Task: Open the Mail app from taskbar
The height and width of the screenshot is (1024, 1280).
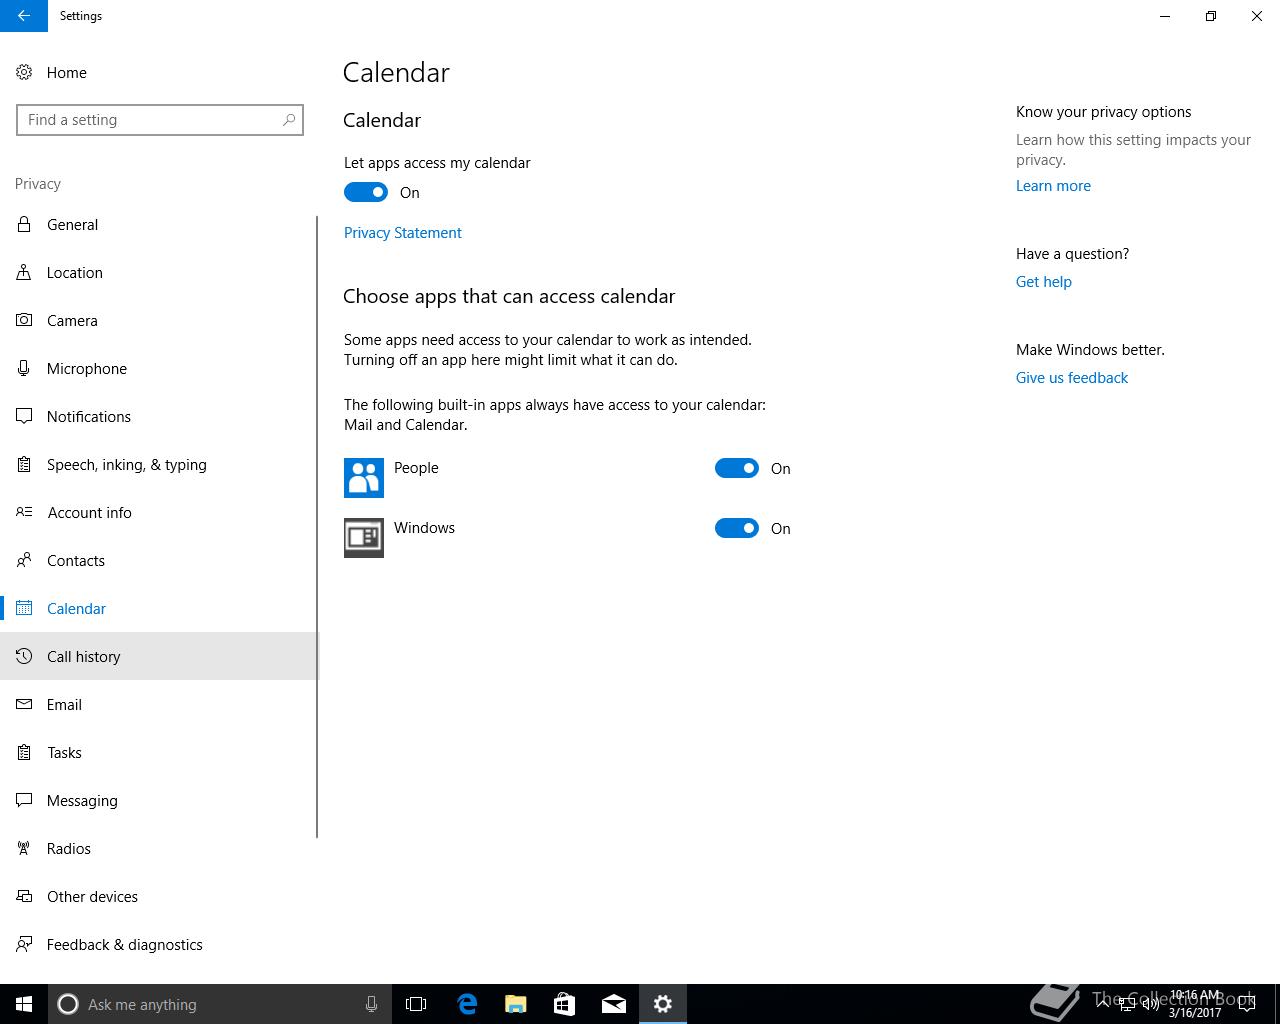Action: (614, 1004)
